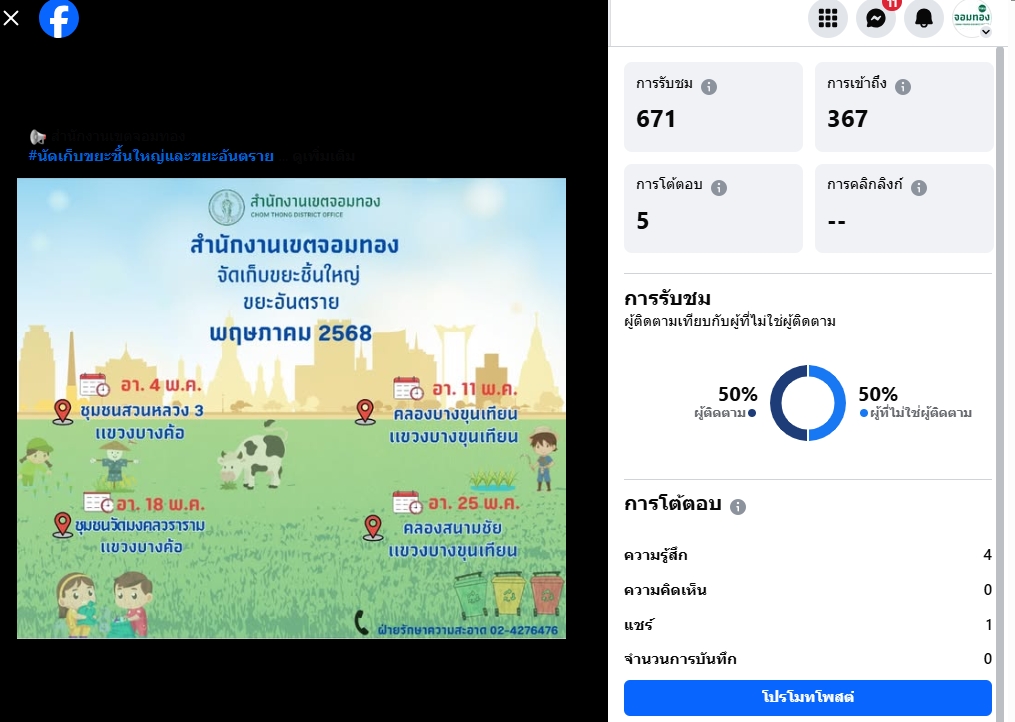The image size is (1015, 722).
Task: Click info icon beside การรับชม
Action: pyautogui.click(x=709, y=87)
